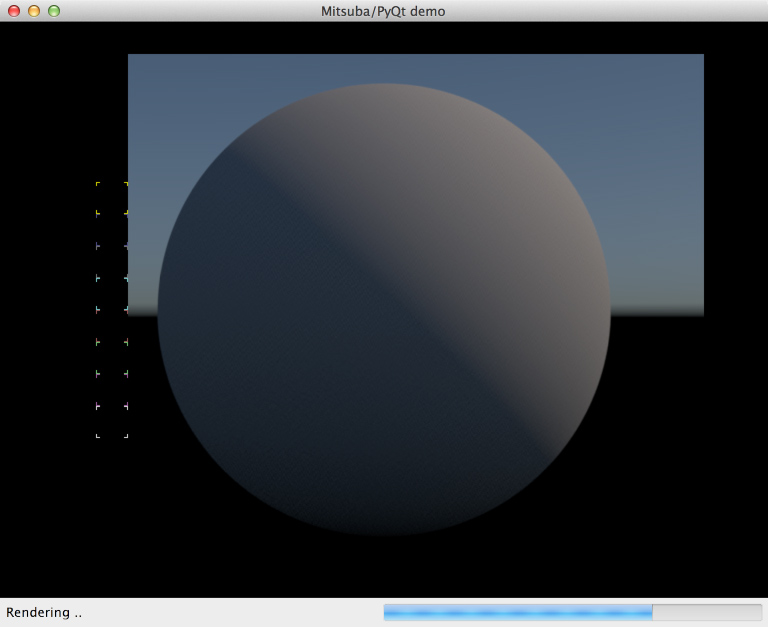The height and width of the screenshot is (627, 768).
Task: Close the Mitsuba/PyQt demo window
Action: (x=14, y=11)
